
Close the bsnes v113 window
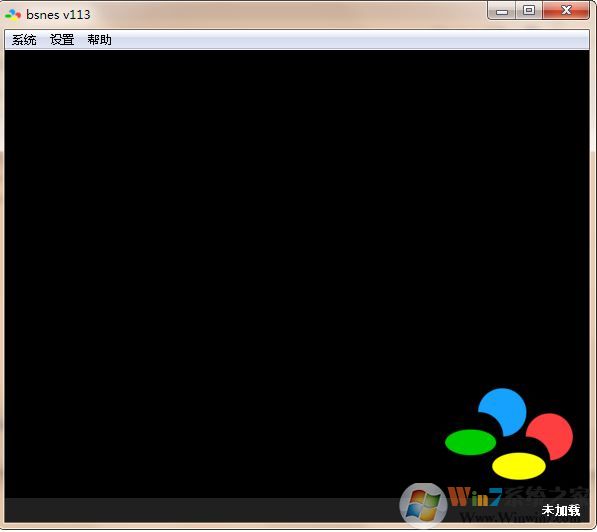[x=566, y=11]
